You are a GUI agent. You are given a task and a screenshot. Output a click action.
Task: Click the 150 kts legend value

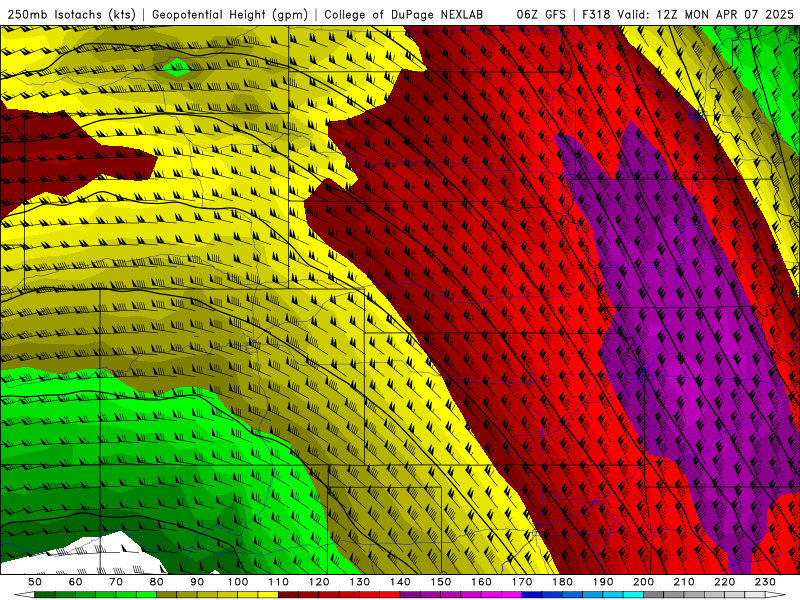pos(441,582)
